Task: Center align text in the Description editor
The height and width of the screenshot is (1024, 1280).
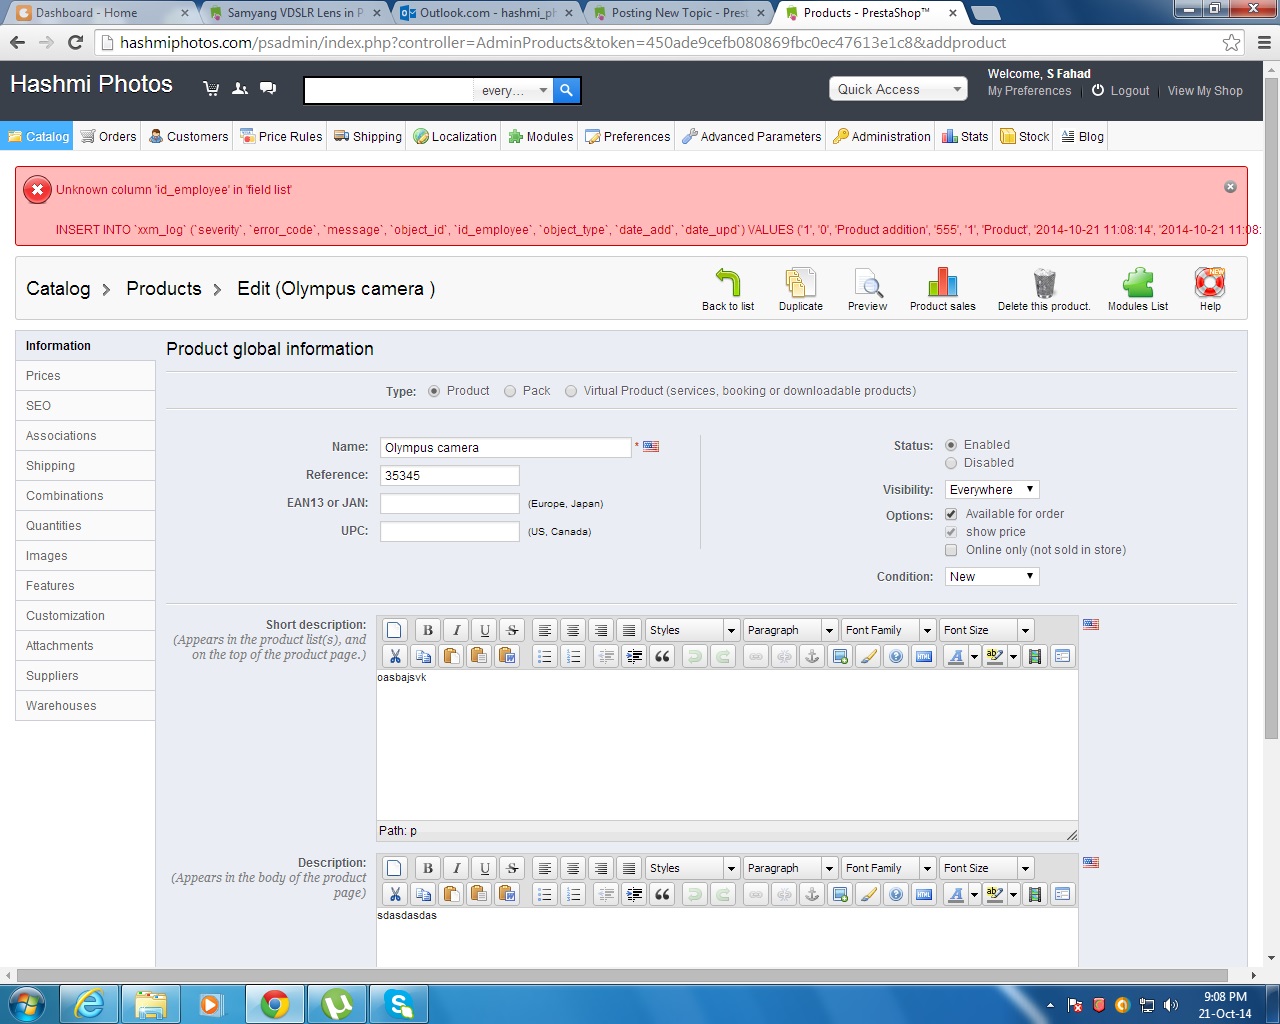Action: tap(572, 868)
